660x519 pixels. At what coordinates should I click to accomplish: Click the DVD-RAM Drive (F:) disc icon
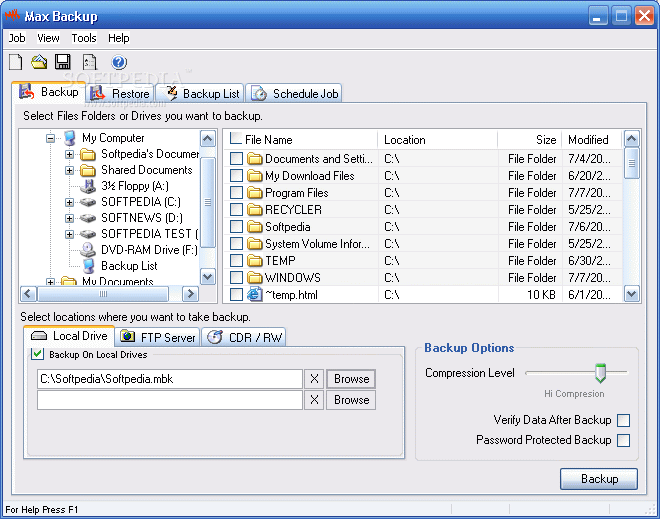tap(88, 250)
